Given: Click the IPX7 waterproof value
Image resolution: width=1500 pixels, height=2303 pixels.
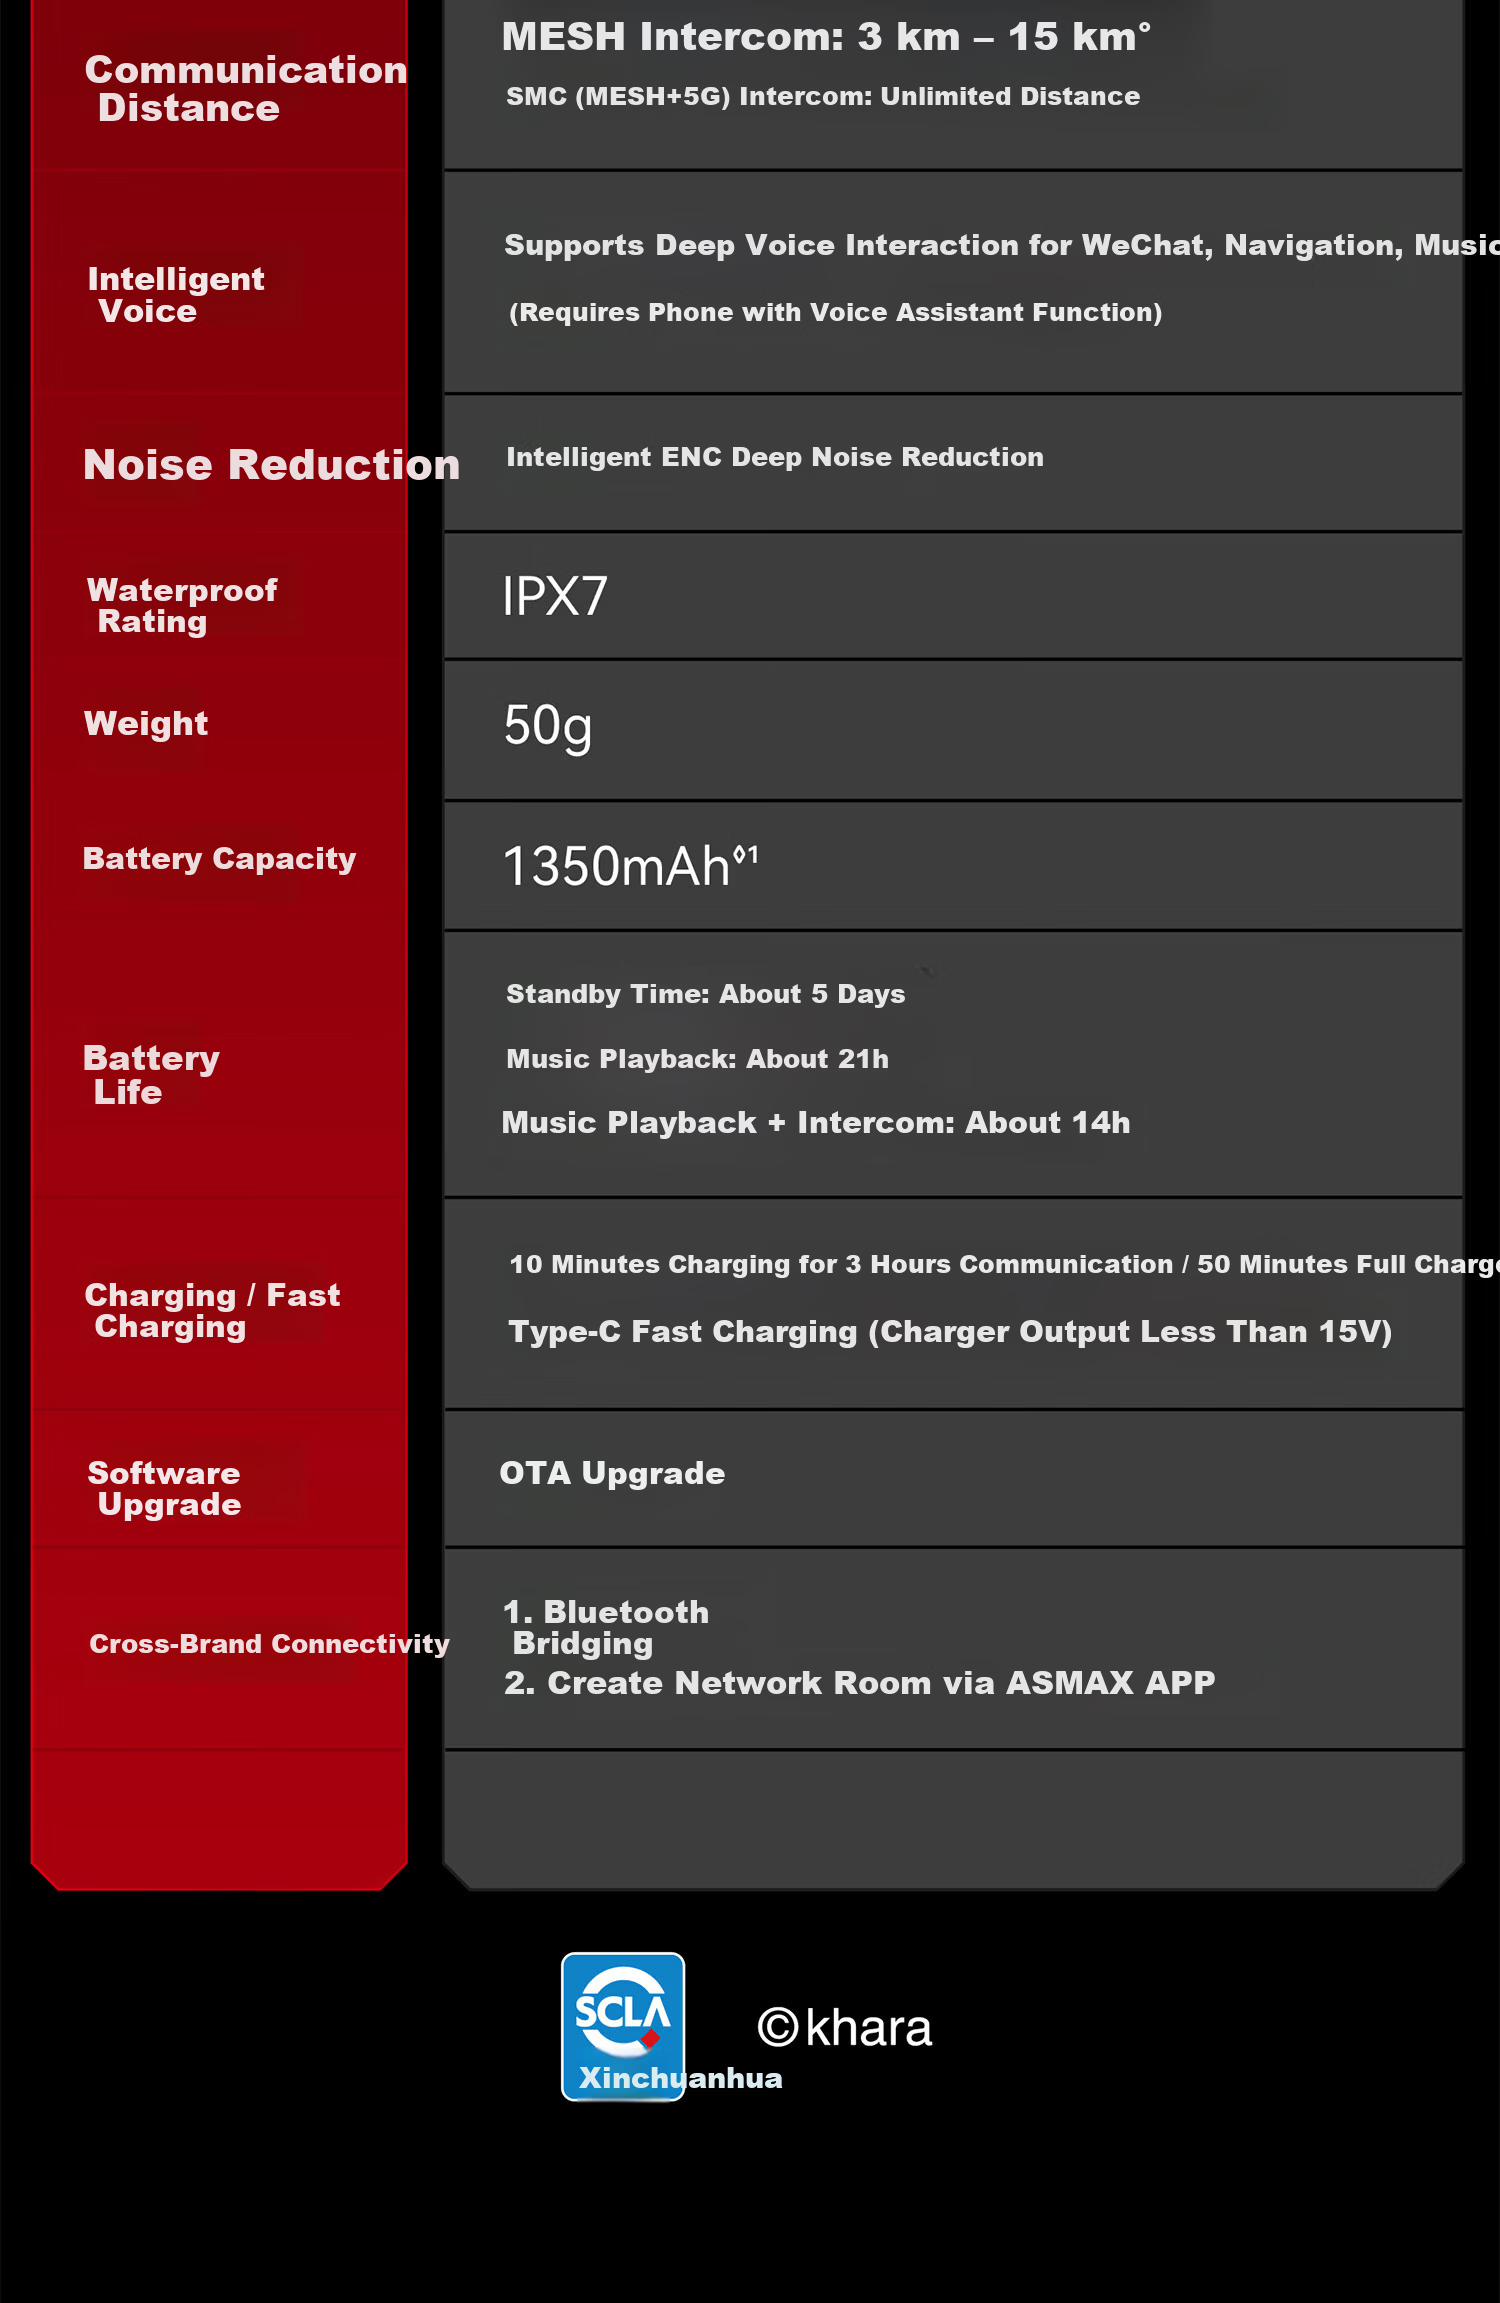Looking at the screenshot, I should click(x=555, y=596).
